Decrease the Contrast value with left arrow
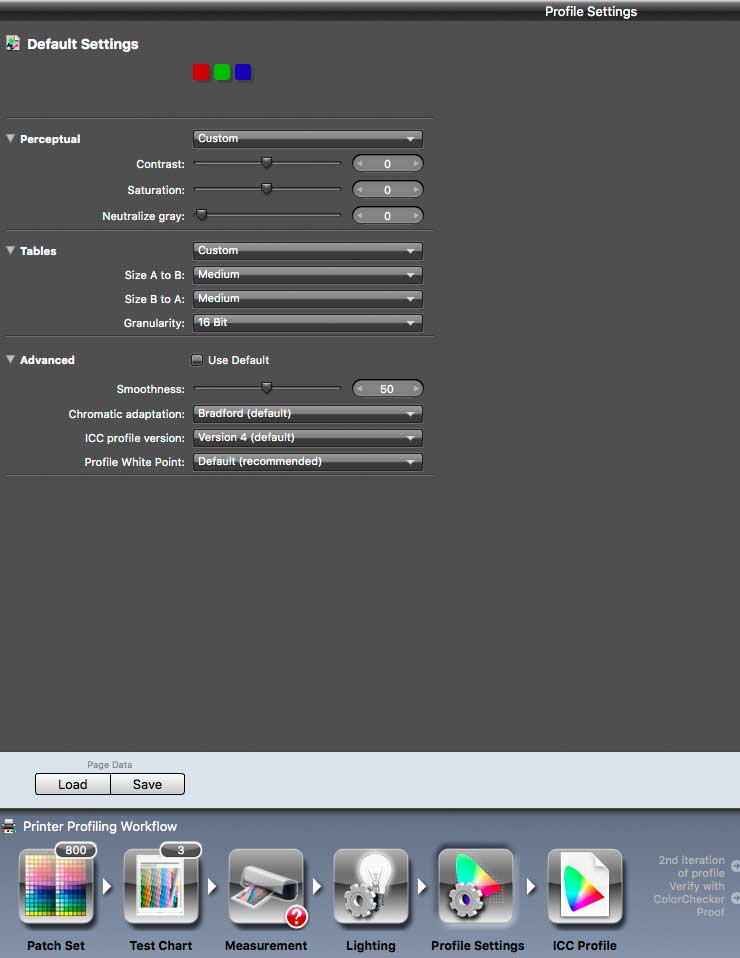Image resolution: width=740 pixels, height=958 pixels. pos(360,164)
